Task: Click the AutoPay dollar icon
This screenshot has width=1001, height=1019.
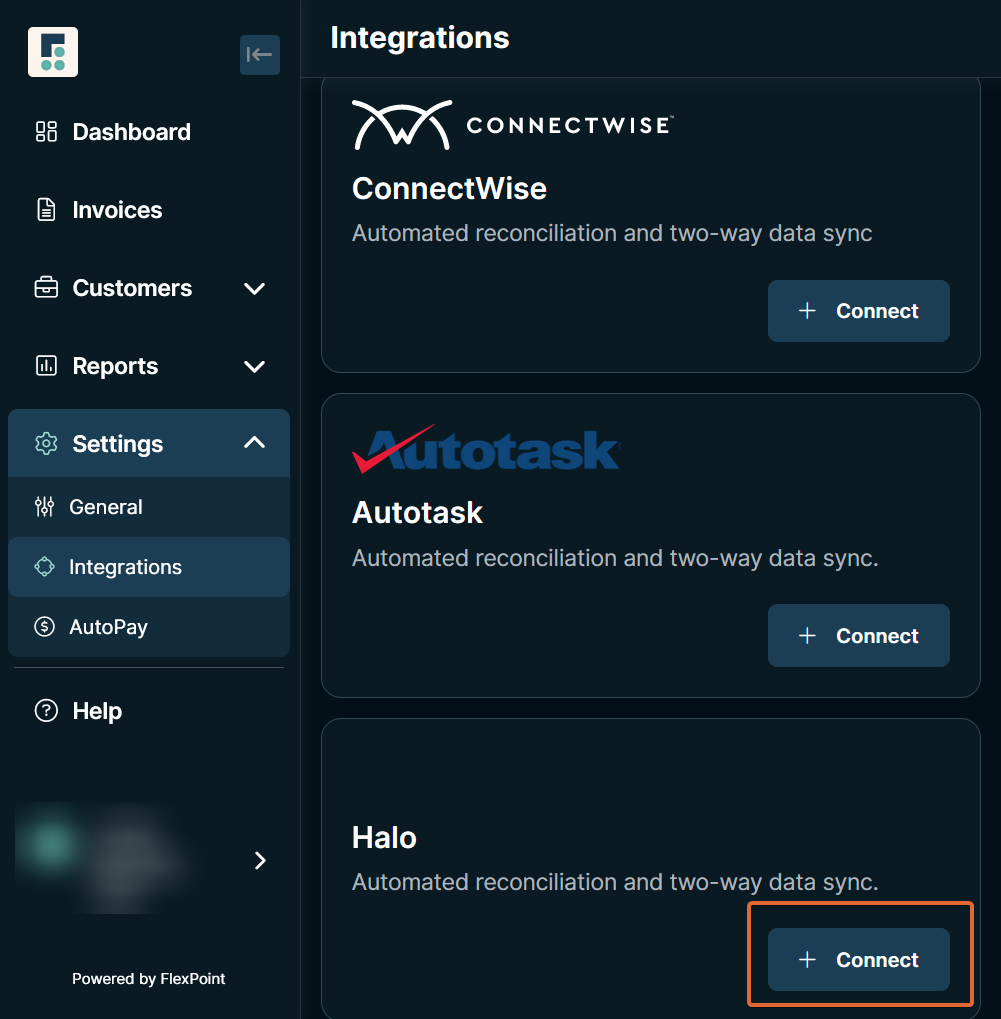Action: pyautogui.click(x=44, y=627)
